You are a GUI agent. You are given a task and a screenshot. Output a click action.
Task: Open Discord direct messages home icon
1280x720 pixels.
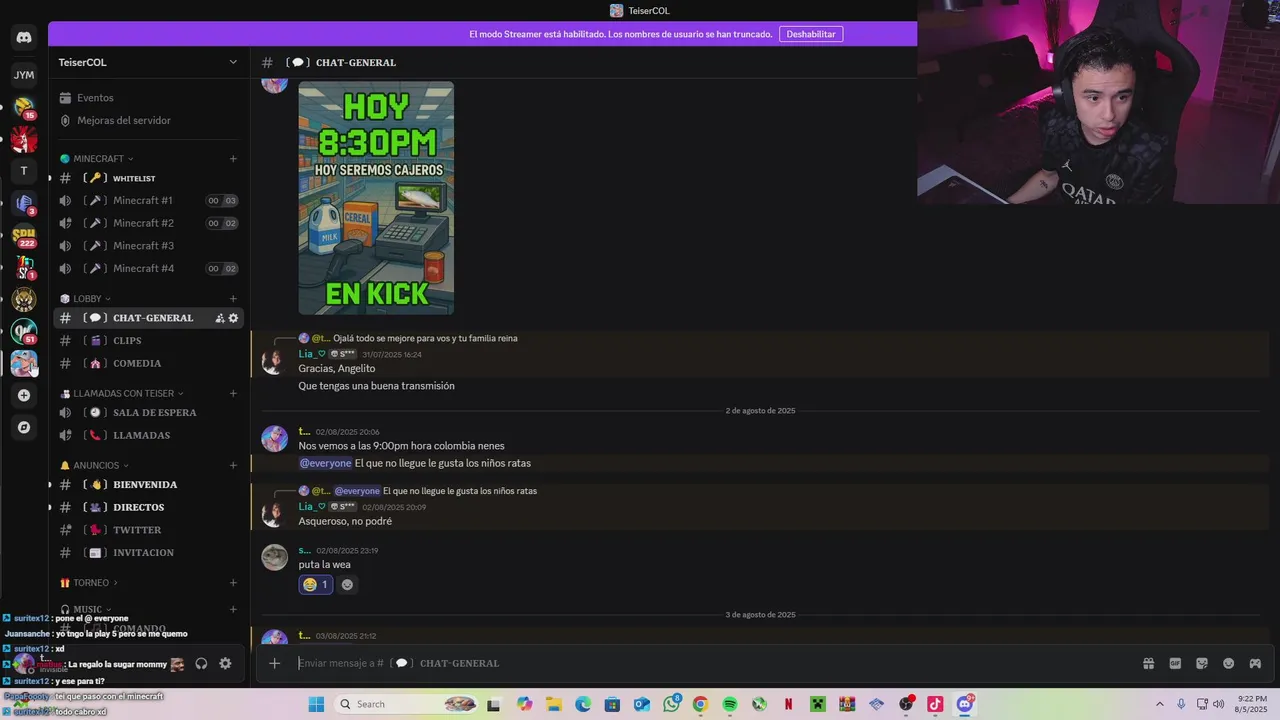coord(24,37)
